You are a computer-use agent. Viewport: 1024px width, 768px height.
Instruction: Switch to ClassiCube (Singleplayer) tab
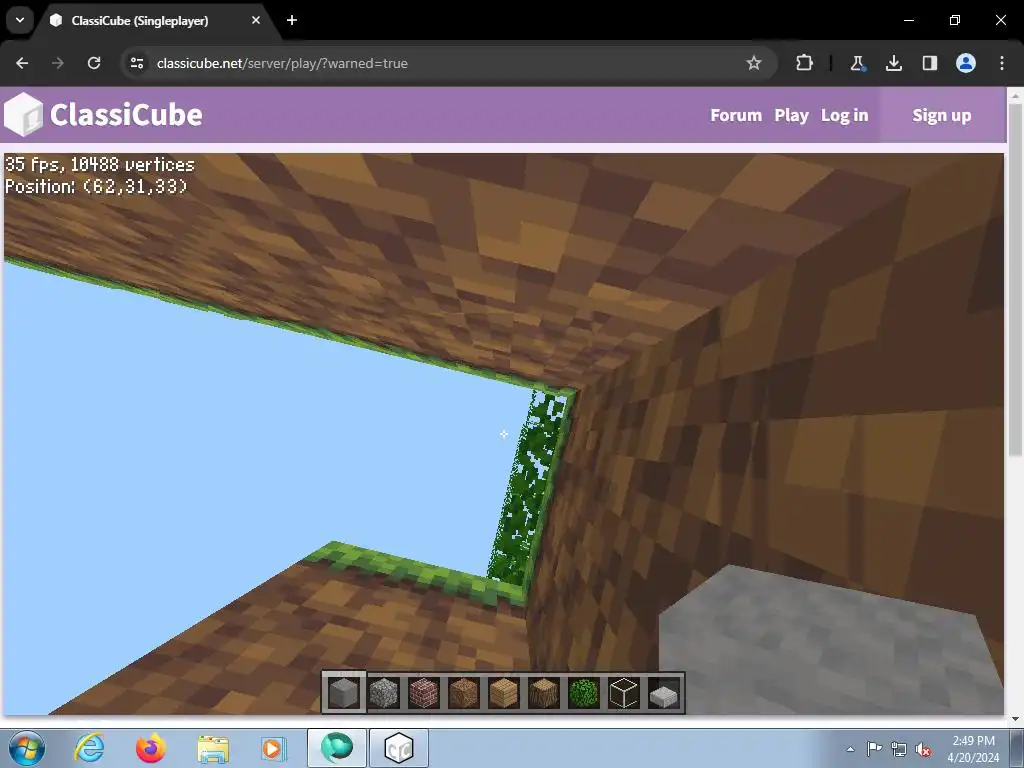coord(139,20)
